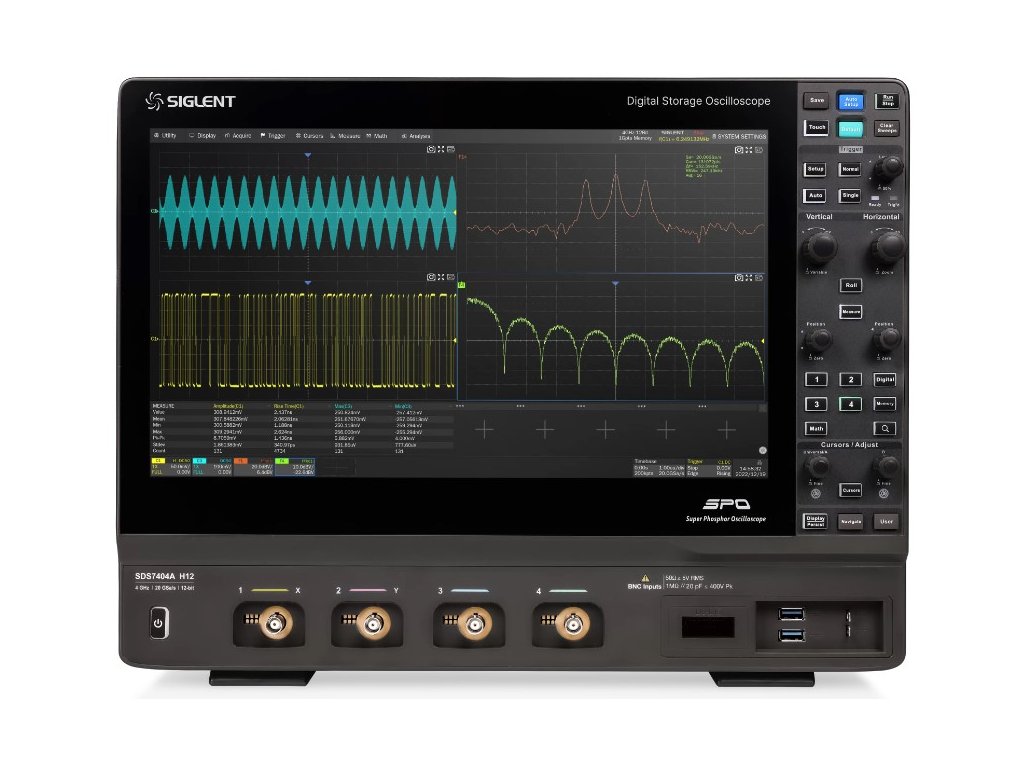Open the on-screen Math menu
Viewport: 1024px width, 768px height.
click(377, 136)
